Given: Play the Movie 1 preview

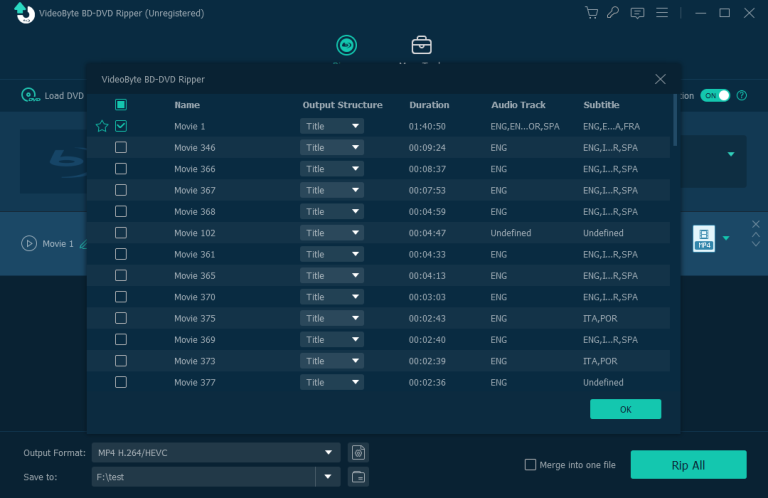Looking at the screenshot, I should click(x=29, y=243).
